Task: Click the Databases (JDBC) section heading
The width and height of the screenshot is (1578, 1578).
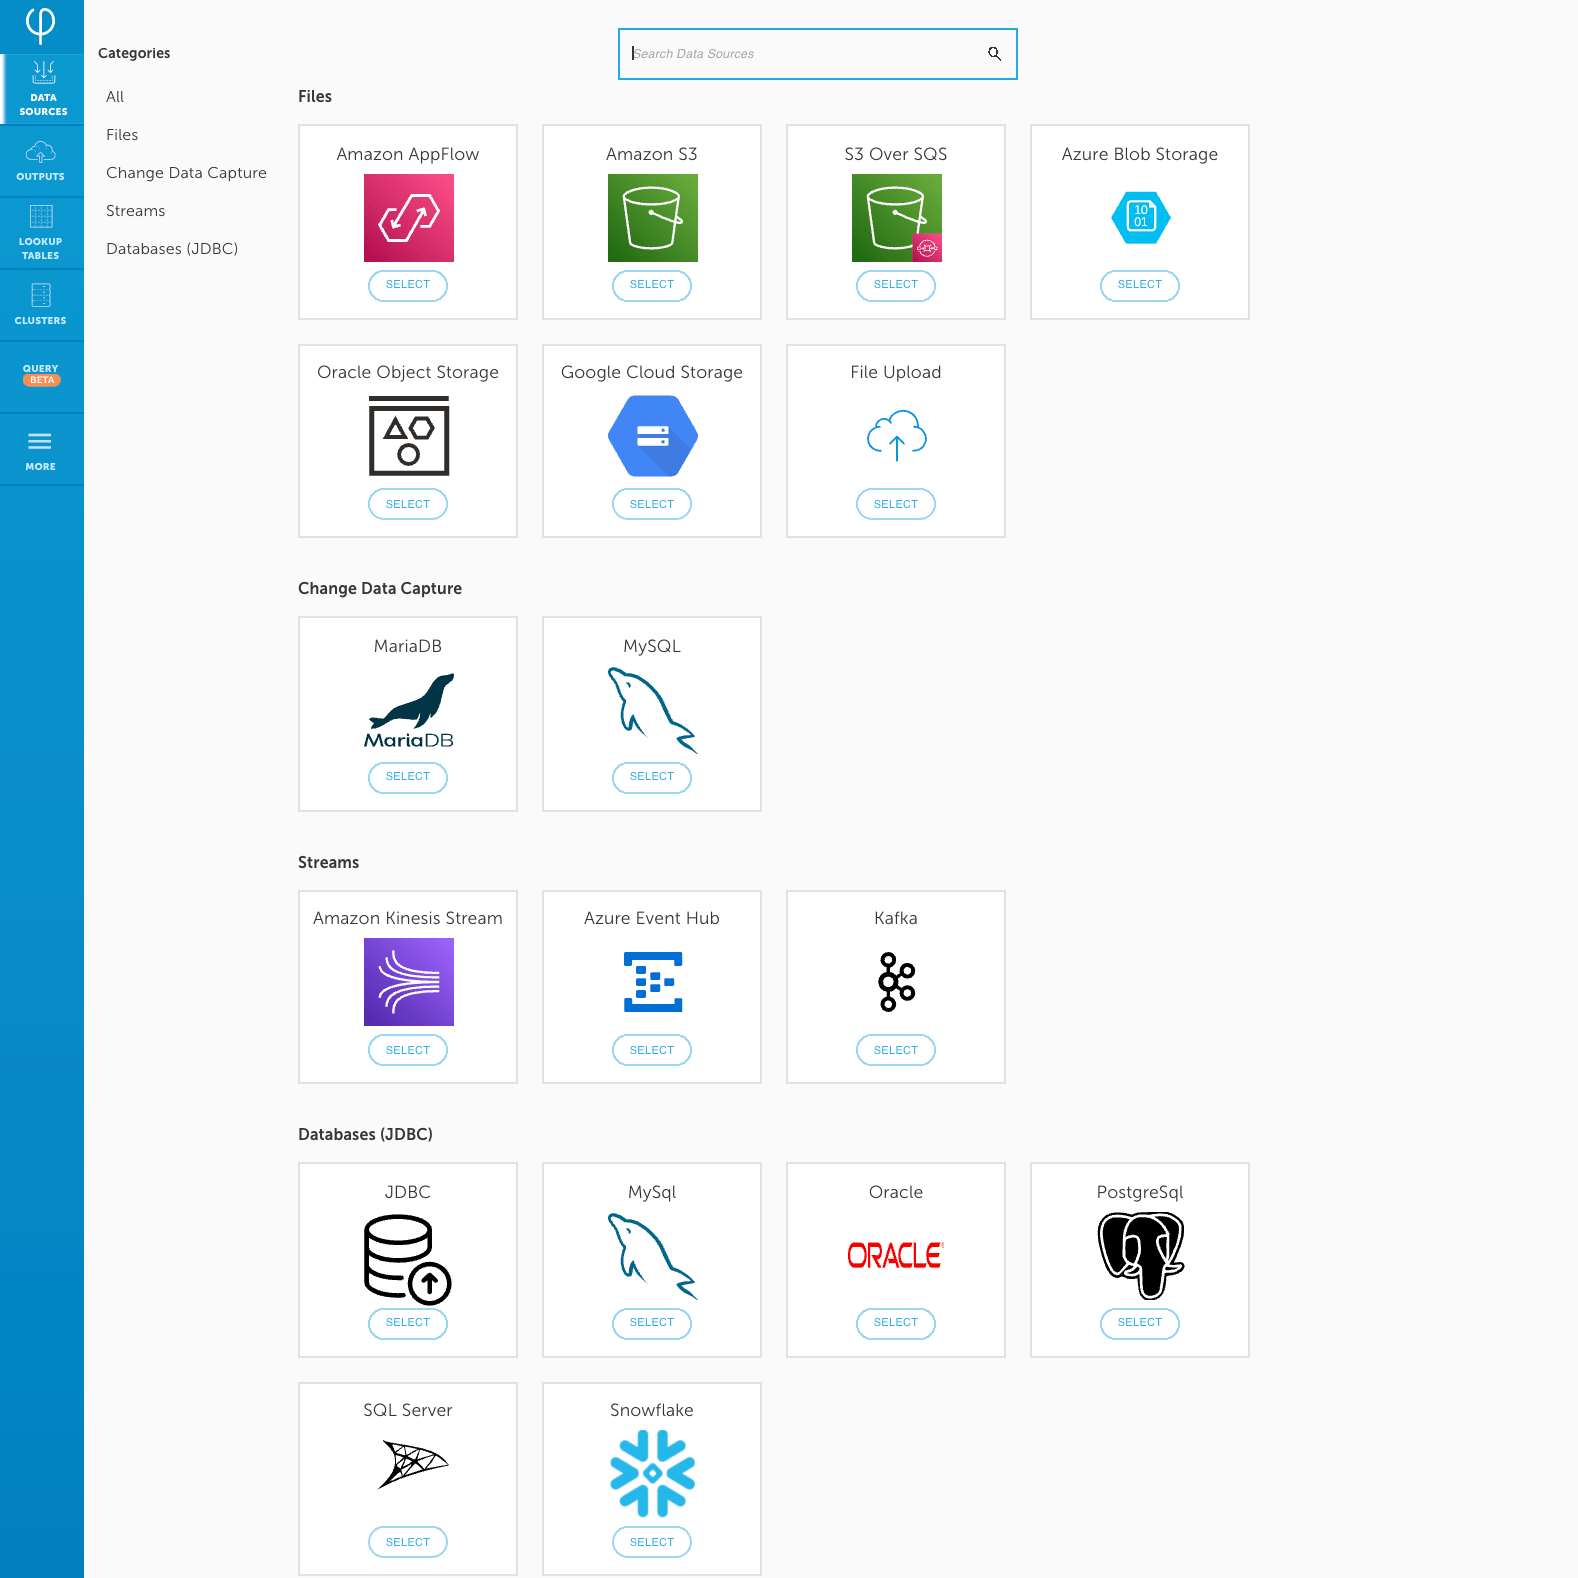Action: [x=365, y=1134]
